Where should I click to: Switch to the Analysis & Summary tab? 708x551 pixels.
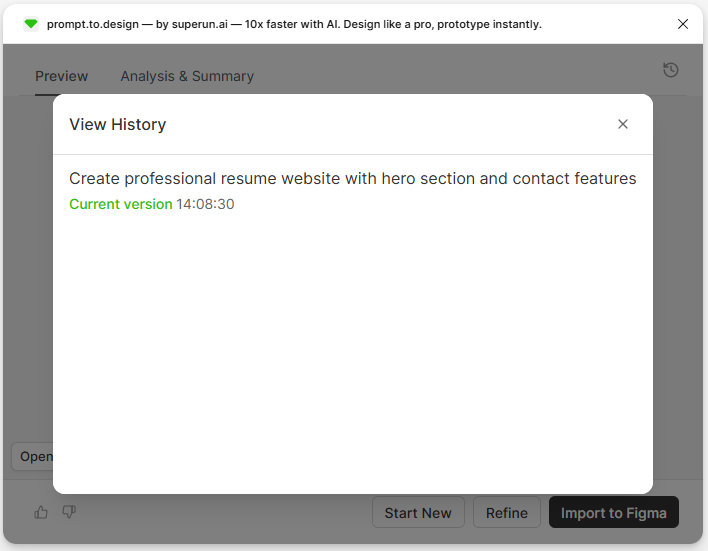187,76
